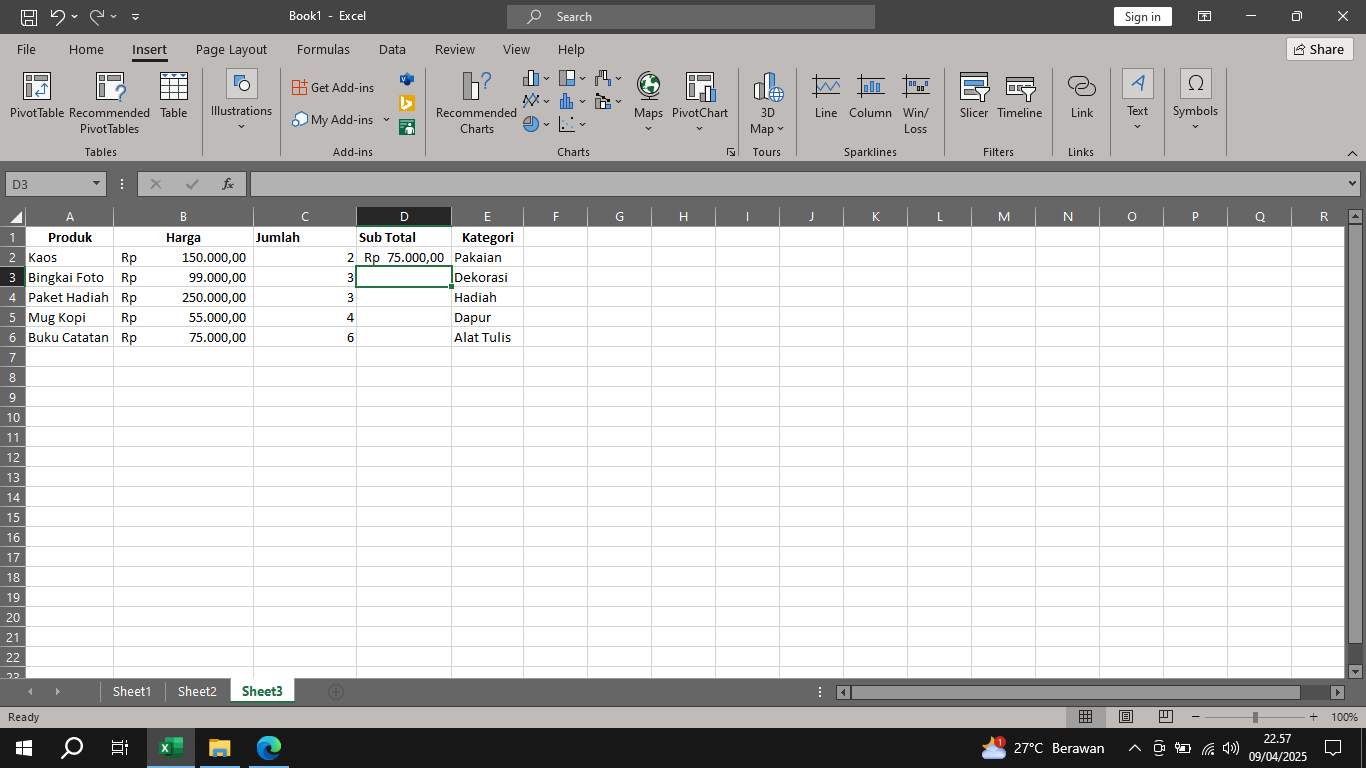This screenshot has height=768, width=1366.
Task: Open the Charts dialog box launcher
Action: [731, 152]
